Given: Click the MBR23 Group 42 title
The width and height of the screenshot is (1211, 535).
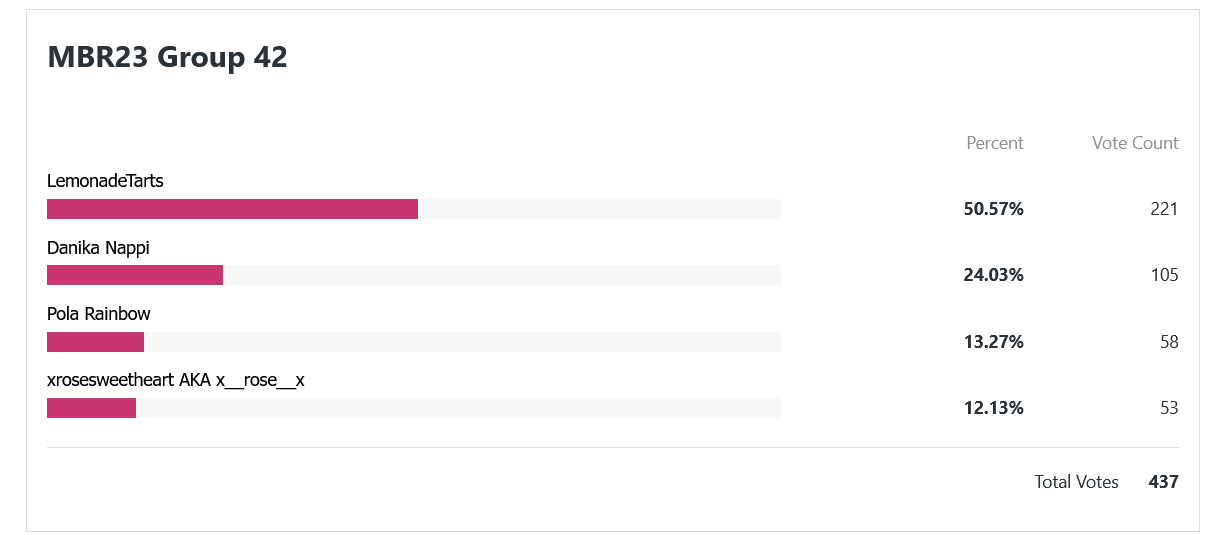Looking at the screenshot, I should pyautogui.click(x=167, y=58).
